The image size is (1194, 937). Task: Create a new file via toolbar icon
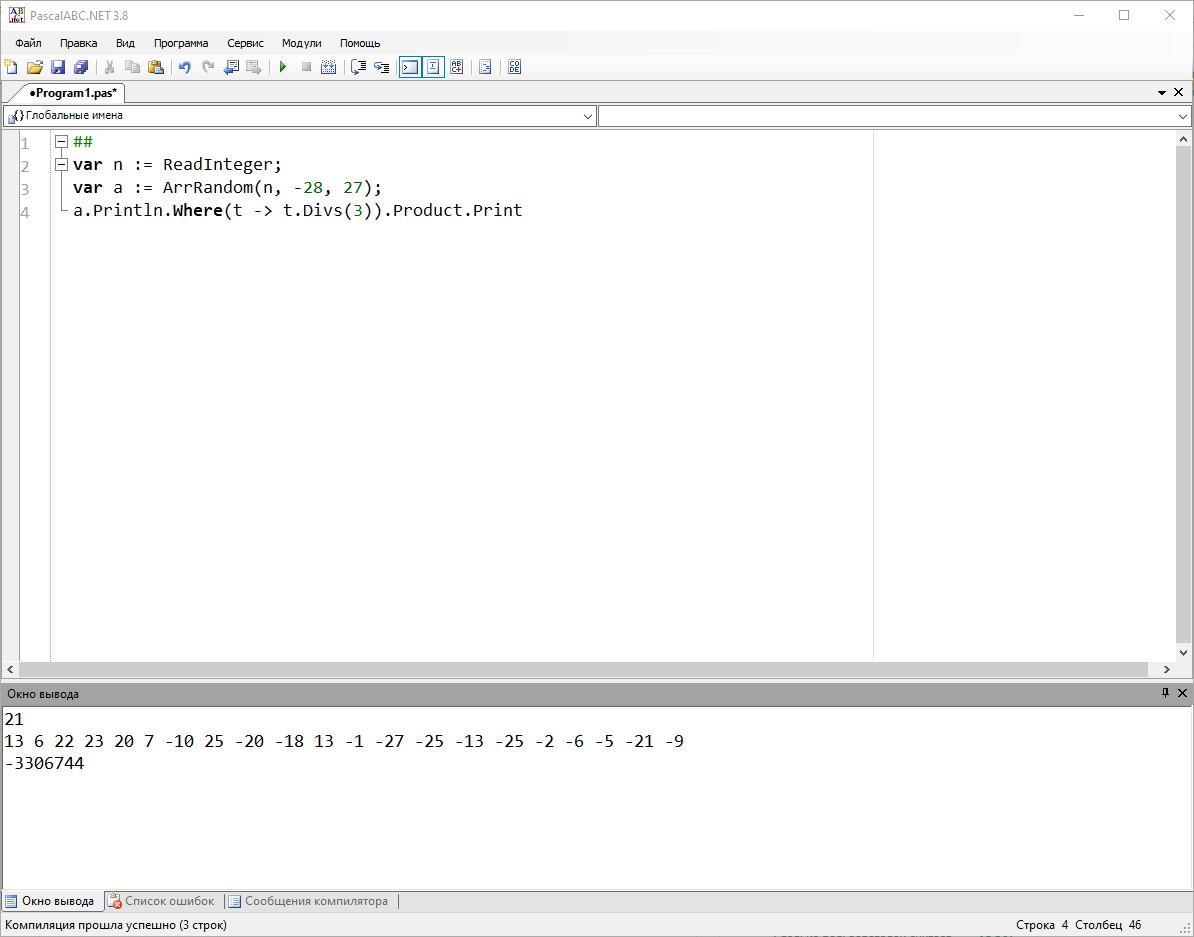pos(11,67)
